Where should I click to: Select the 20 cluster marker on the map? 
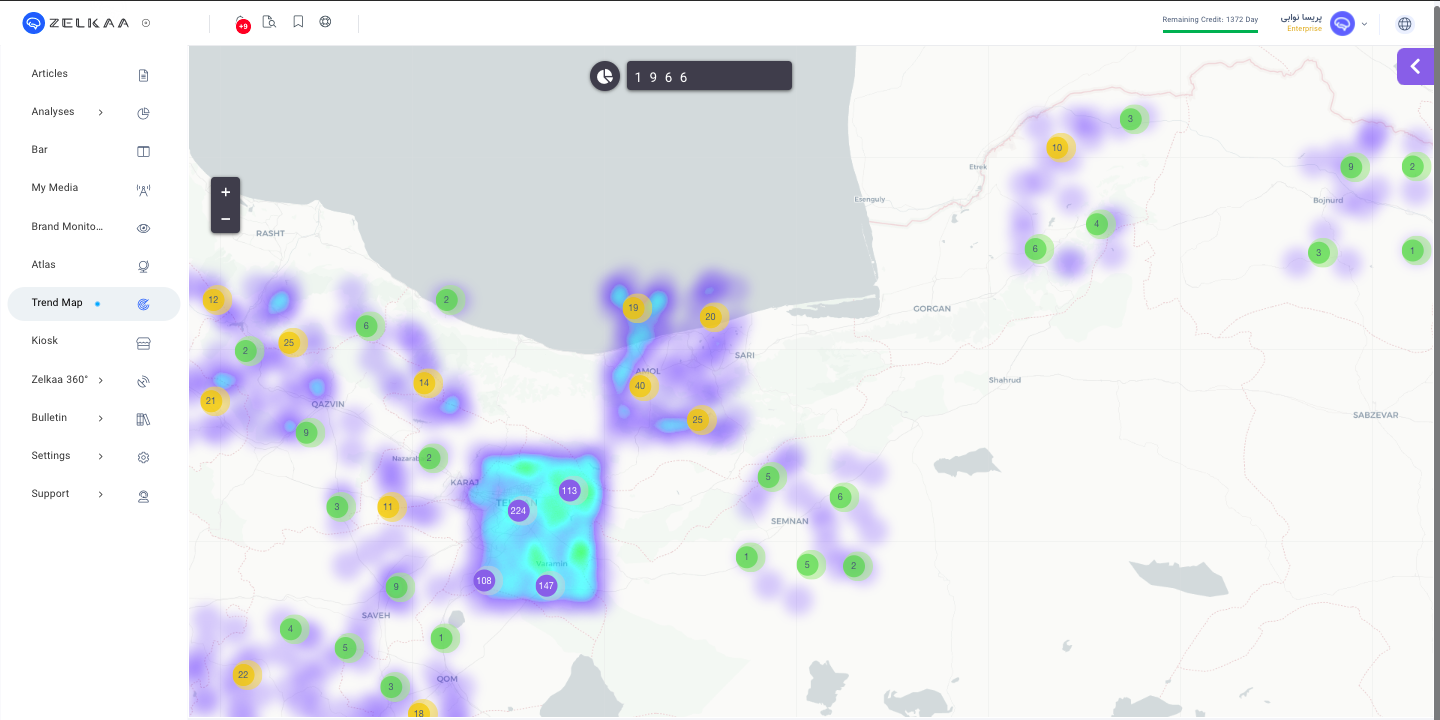(710, 316)
